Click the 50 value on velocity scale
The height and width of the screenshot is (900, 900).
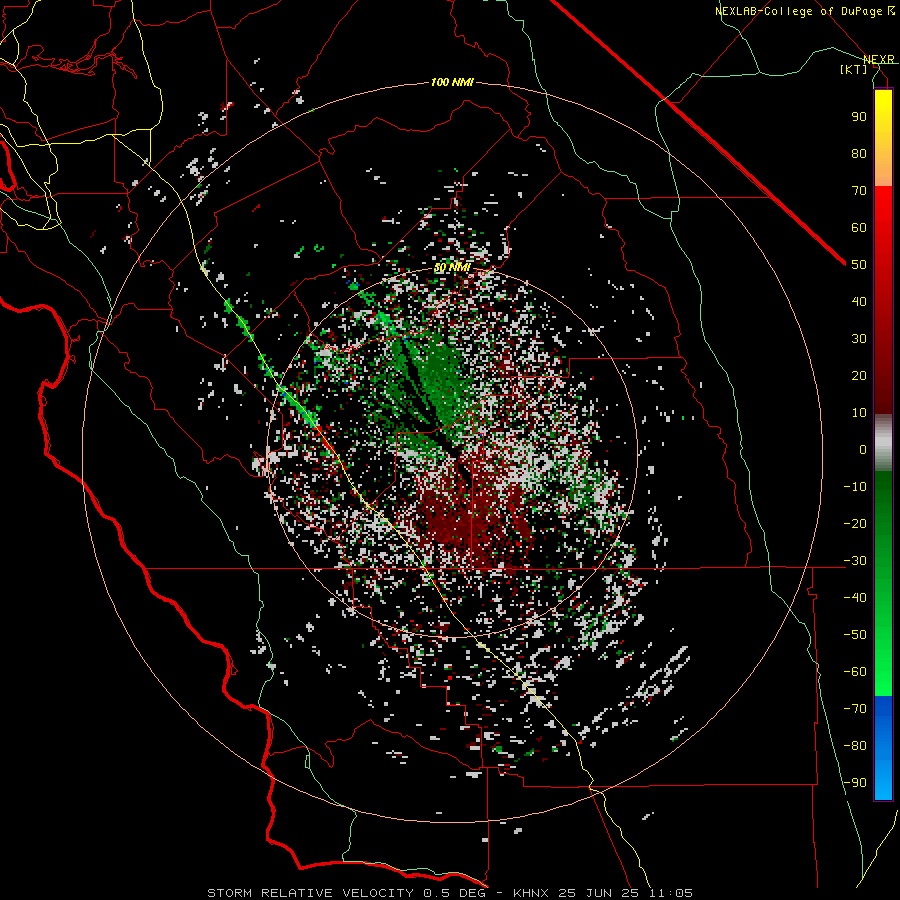pyautogui.click(x=859, y=265)
